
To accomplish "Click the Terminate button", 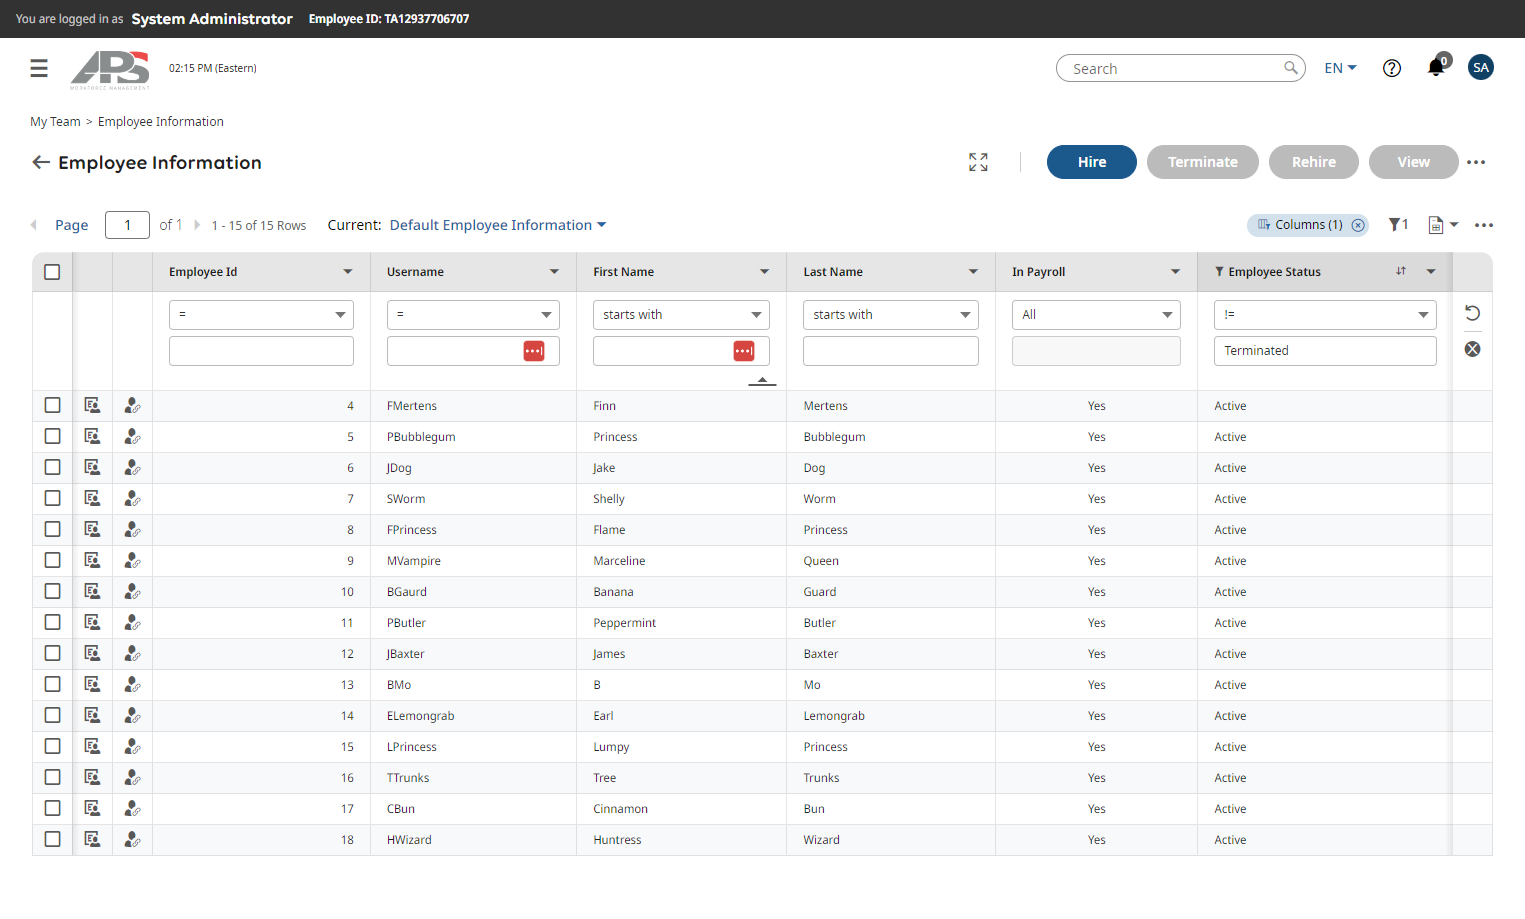I will point(1203,162).
